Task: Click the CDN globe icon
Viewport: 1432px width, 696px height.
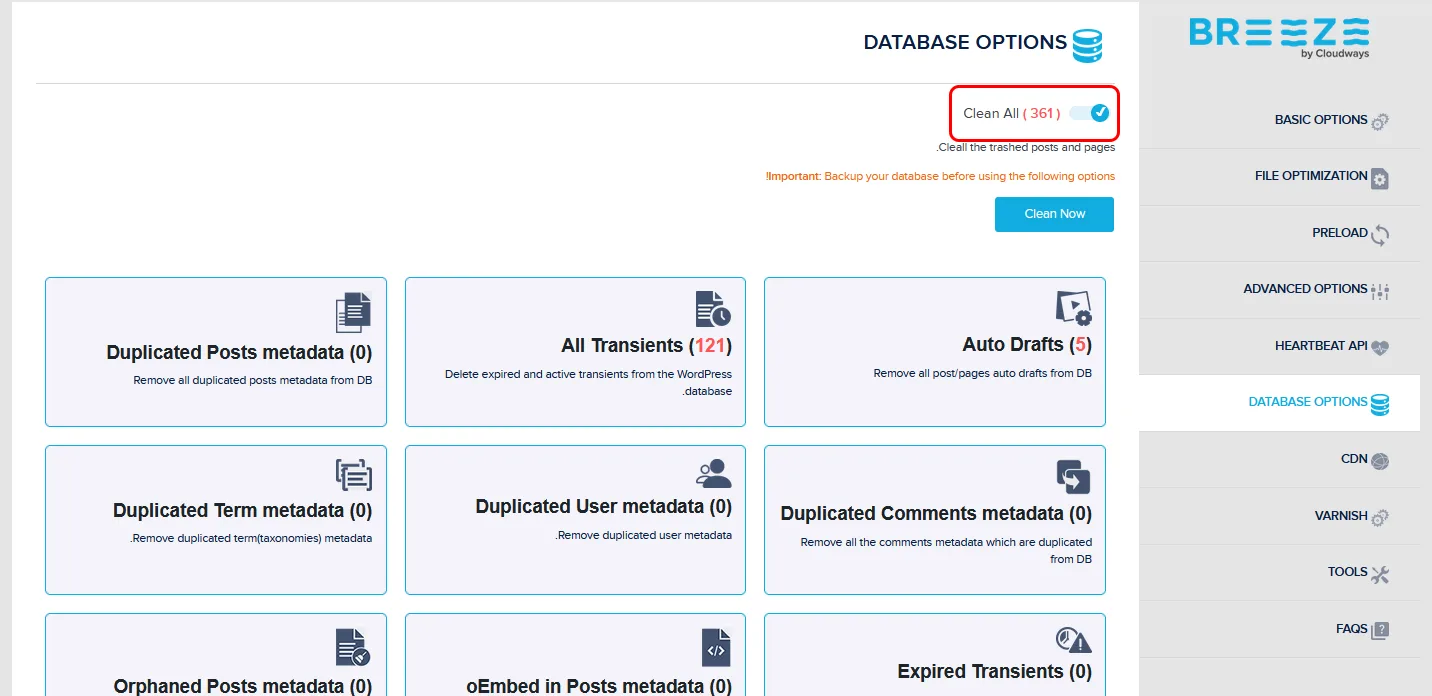Action: (1380, 461)
